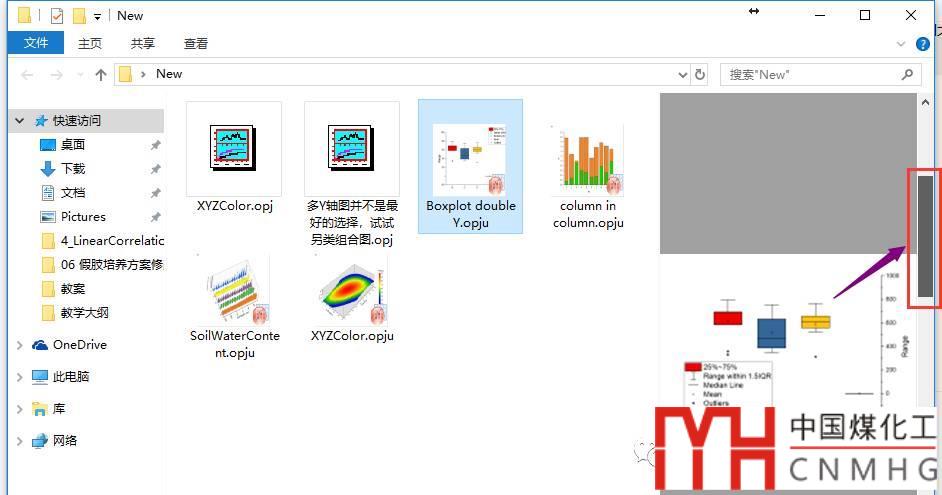This screenshot has height=495, width=942.
Task: Click the New Folder quick access icon
Action: point(79,16)
